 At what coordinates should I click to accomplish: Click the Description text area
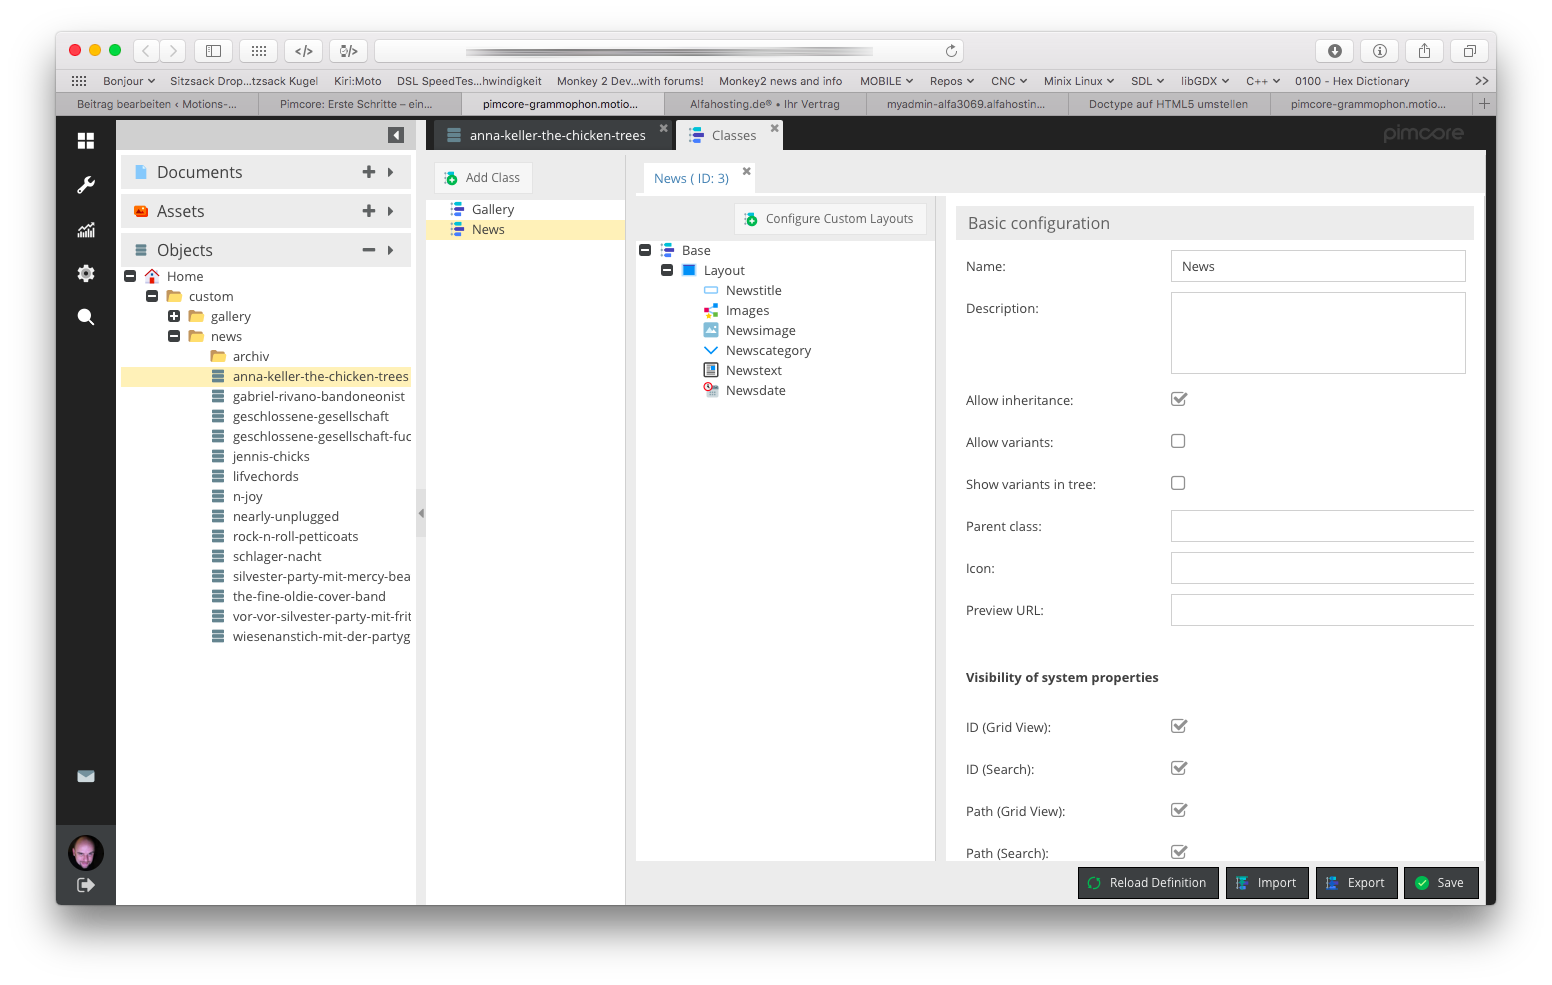point(1317,333)
